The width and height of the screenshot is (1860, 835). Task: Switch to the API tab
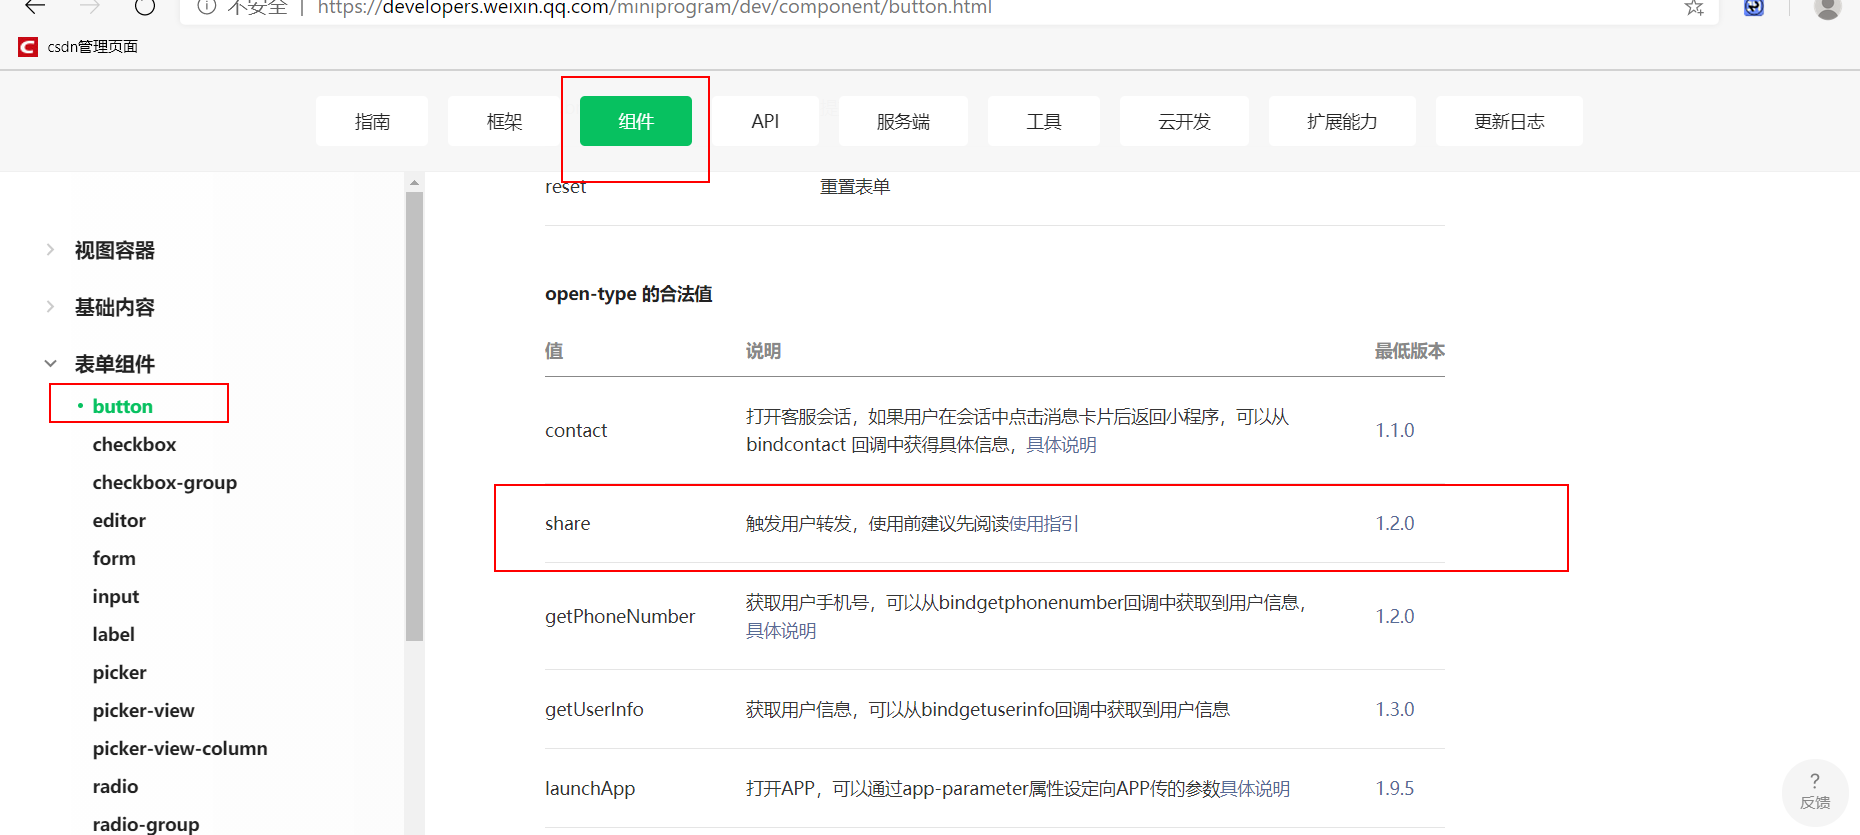pyautogui.click(x=765, y=121)
